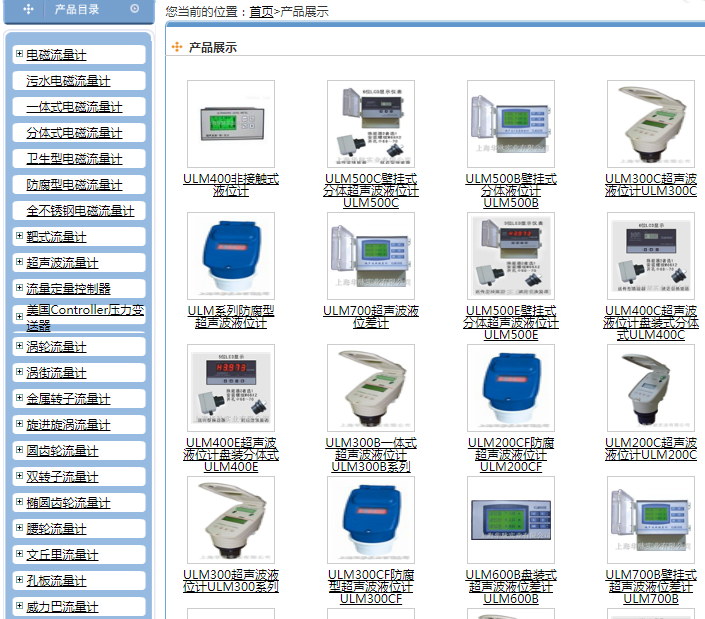Viewport: 705px width, 619px height.
Task: Click the circular icon in 产品目录 header
Action: pos(135,9)
